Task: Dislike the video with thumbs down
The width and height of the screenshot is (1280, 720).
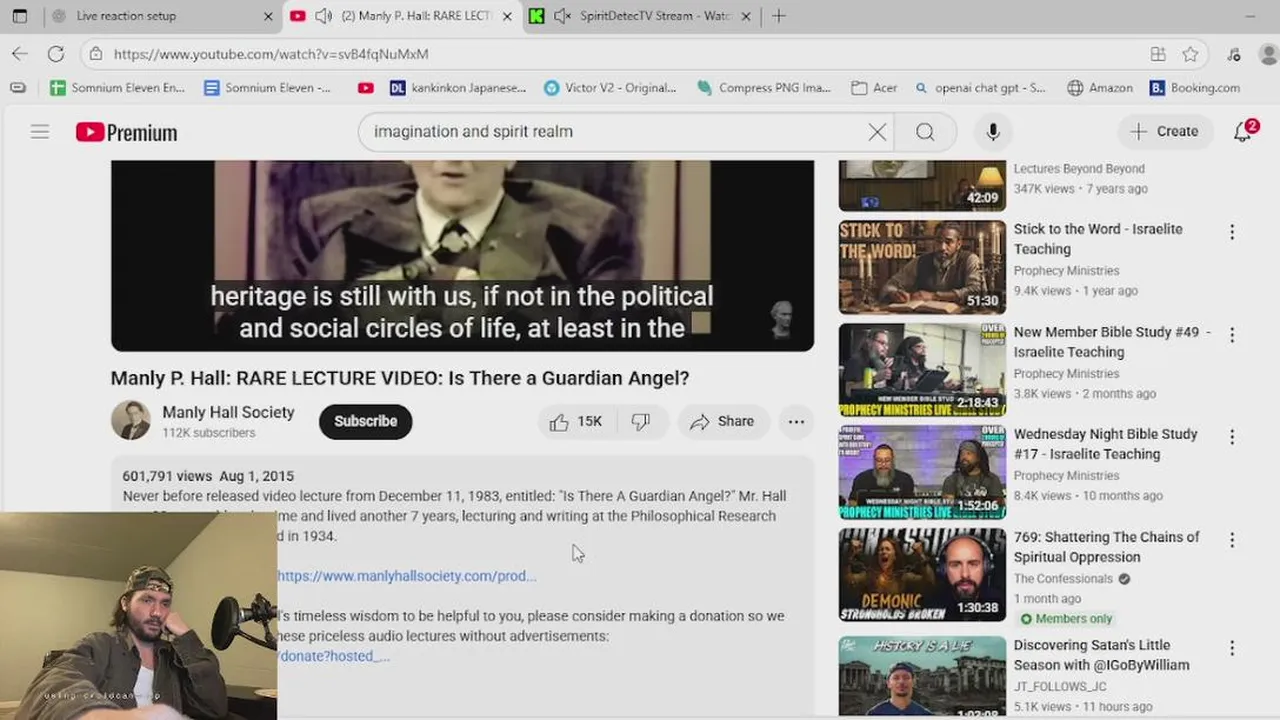Action: point(641,421)
